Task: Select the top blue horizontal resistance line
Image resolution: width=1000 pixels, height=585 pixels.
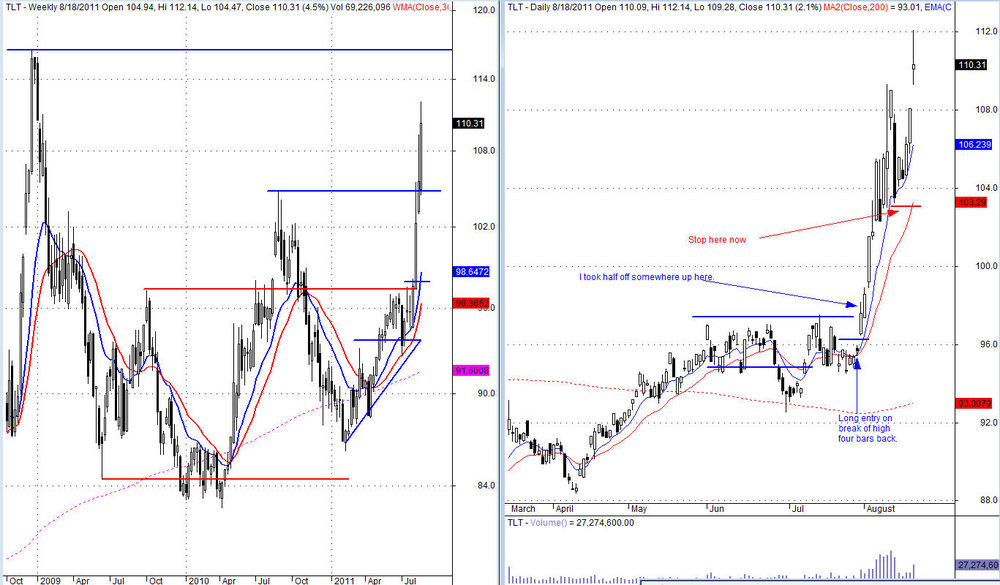Action: [230, 49]
